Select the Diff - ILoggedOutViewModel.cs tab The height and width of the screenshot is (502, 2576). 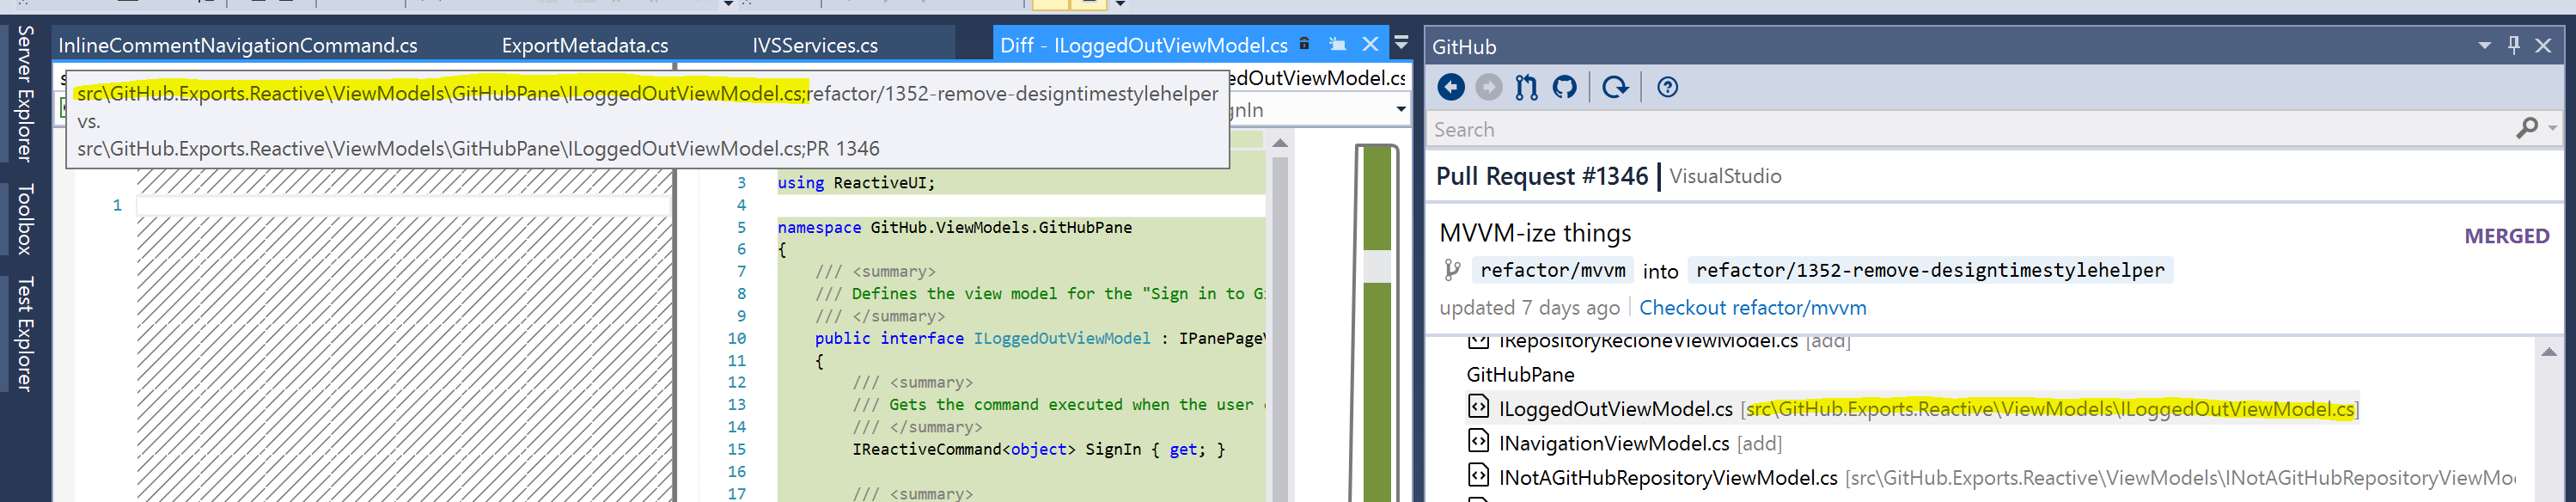1144,45
